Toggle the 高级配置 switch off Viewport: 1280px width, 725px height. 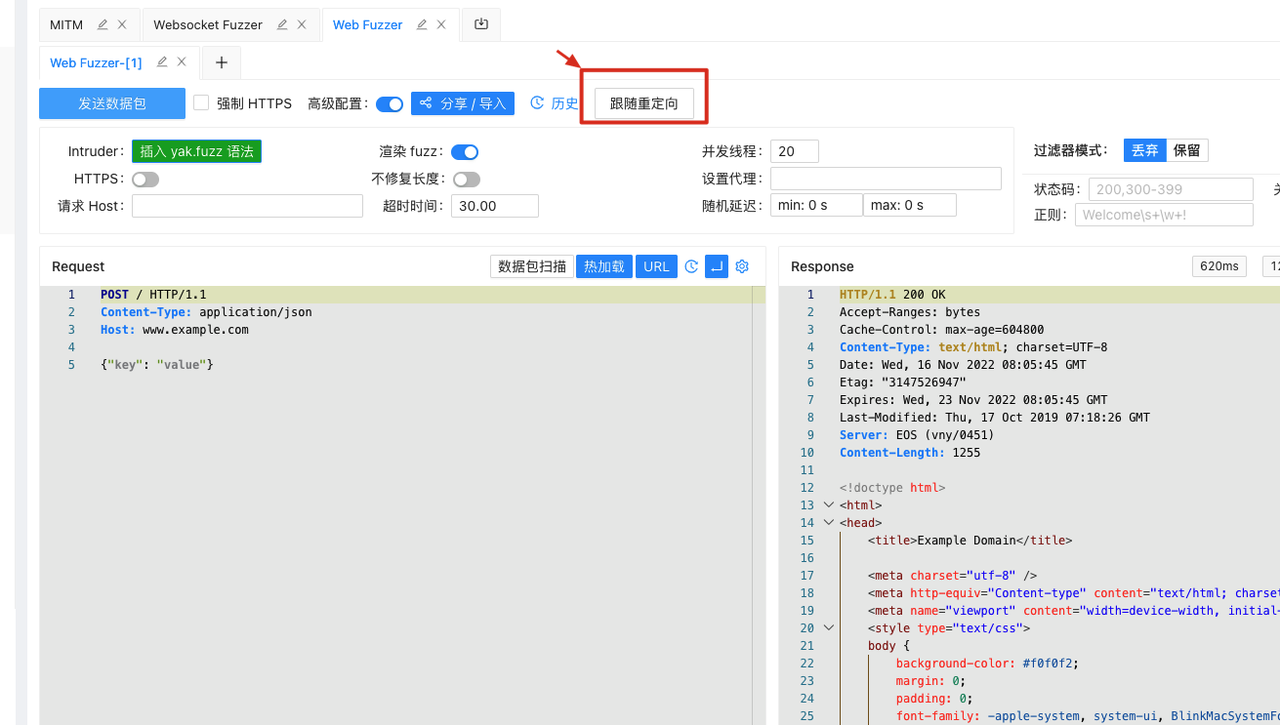pos(389,104)
